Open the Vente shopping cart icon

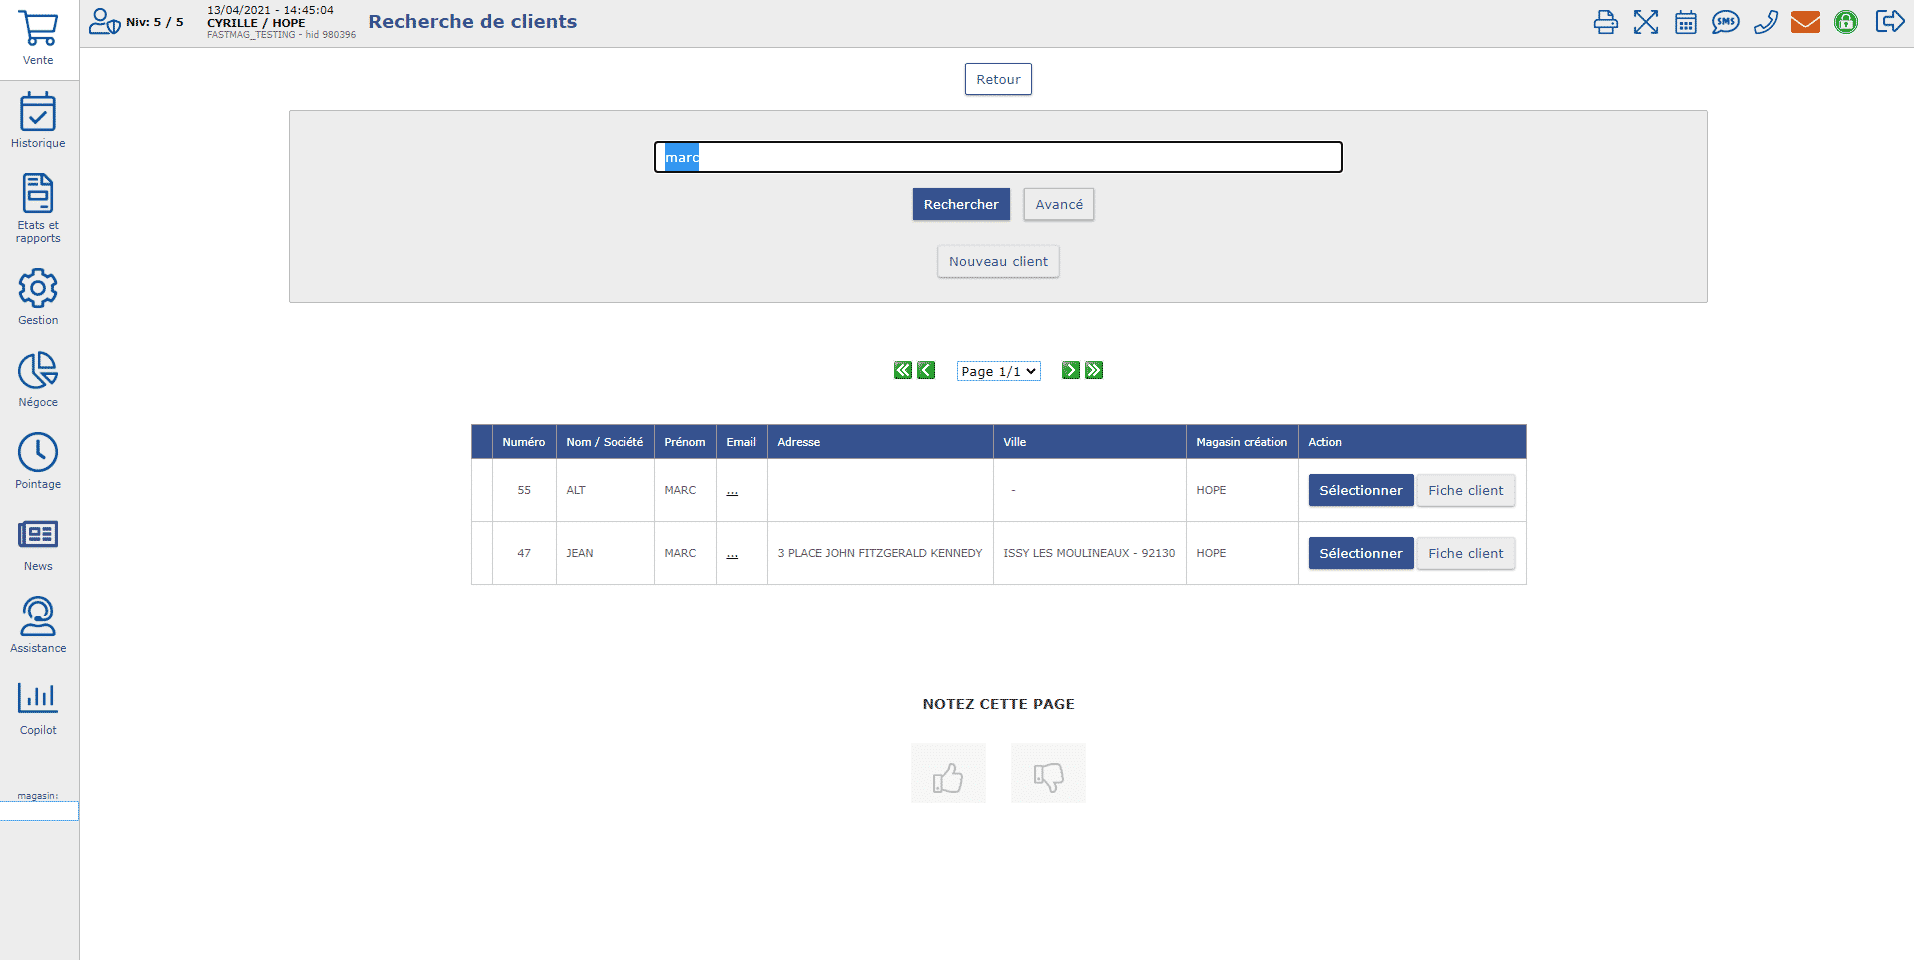[38, 30]
